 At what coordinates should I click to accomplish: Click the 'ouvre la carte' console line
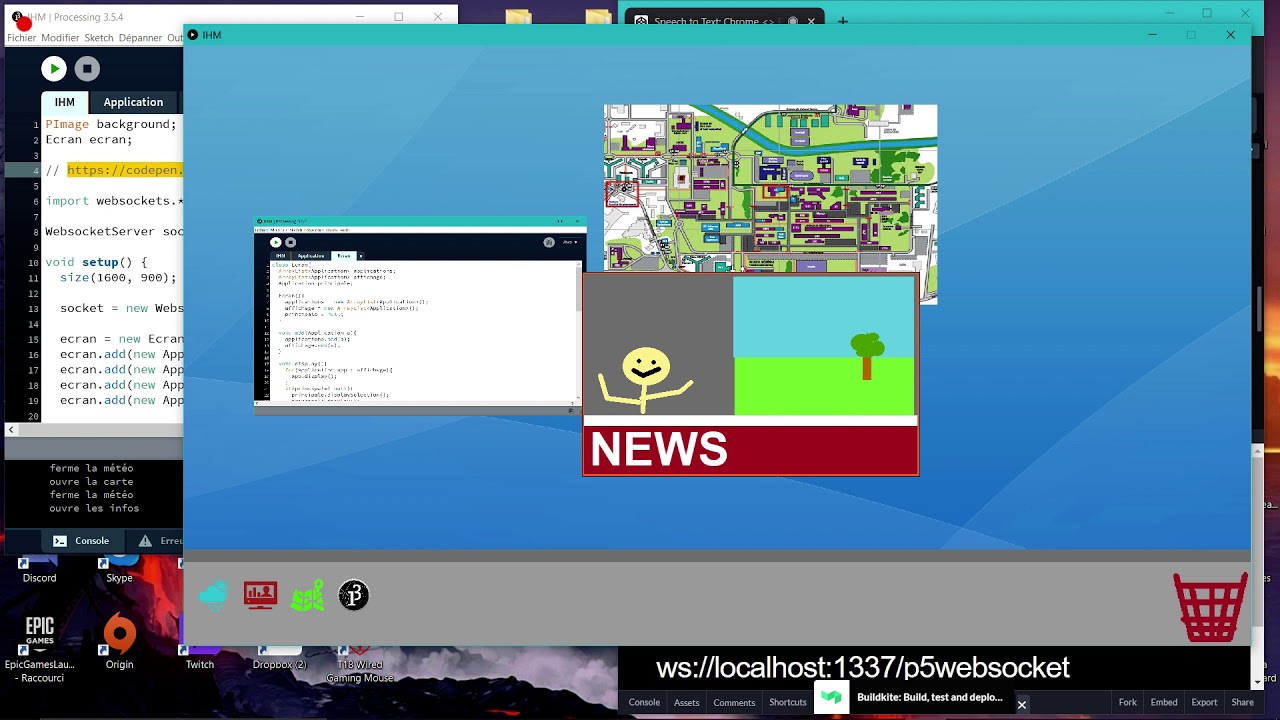coord(91,481)
